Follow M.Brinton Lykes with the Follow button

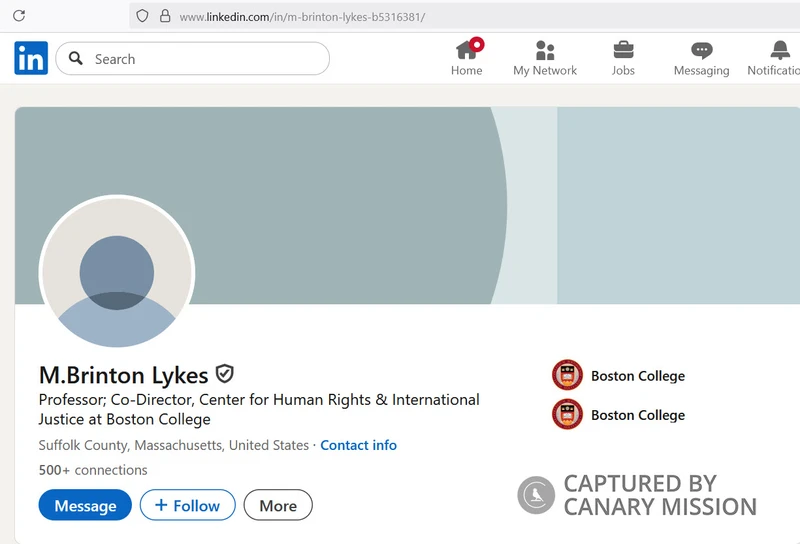click(x=188, y=505)
